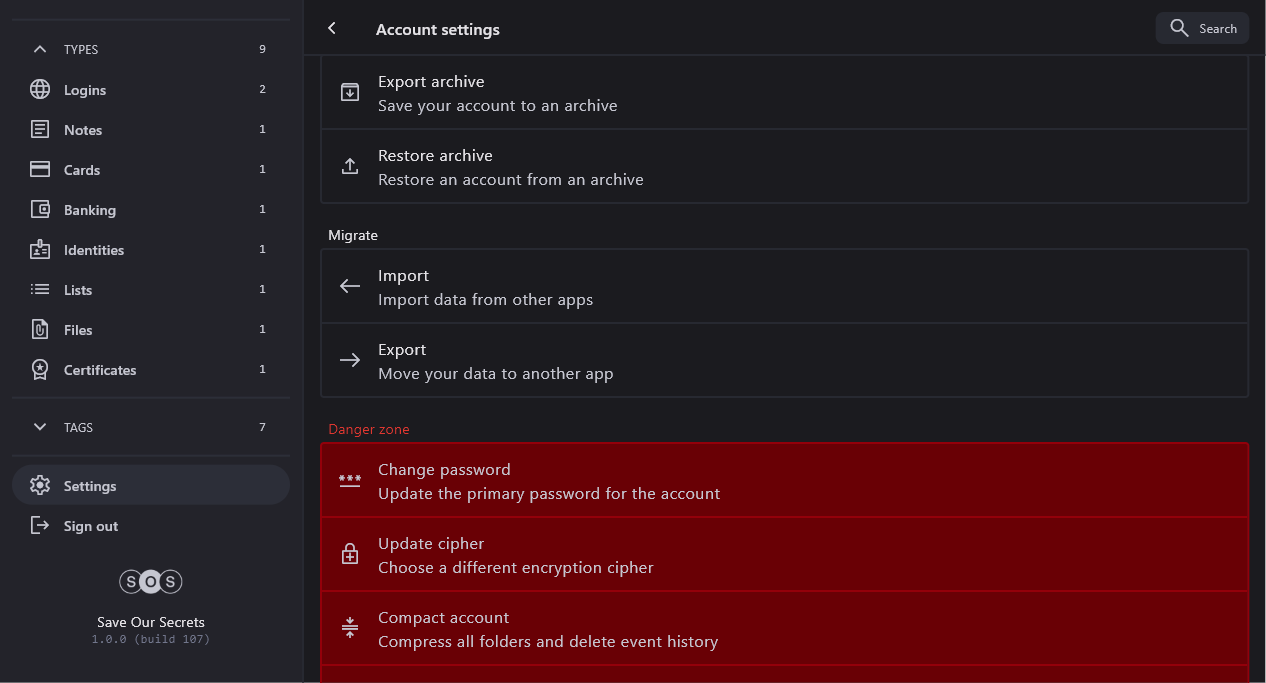Click the Files attachment icon
The height and width of the screenshot is (683, 1266).
[40, 329]
